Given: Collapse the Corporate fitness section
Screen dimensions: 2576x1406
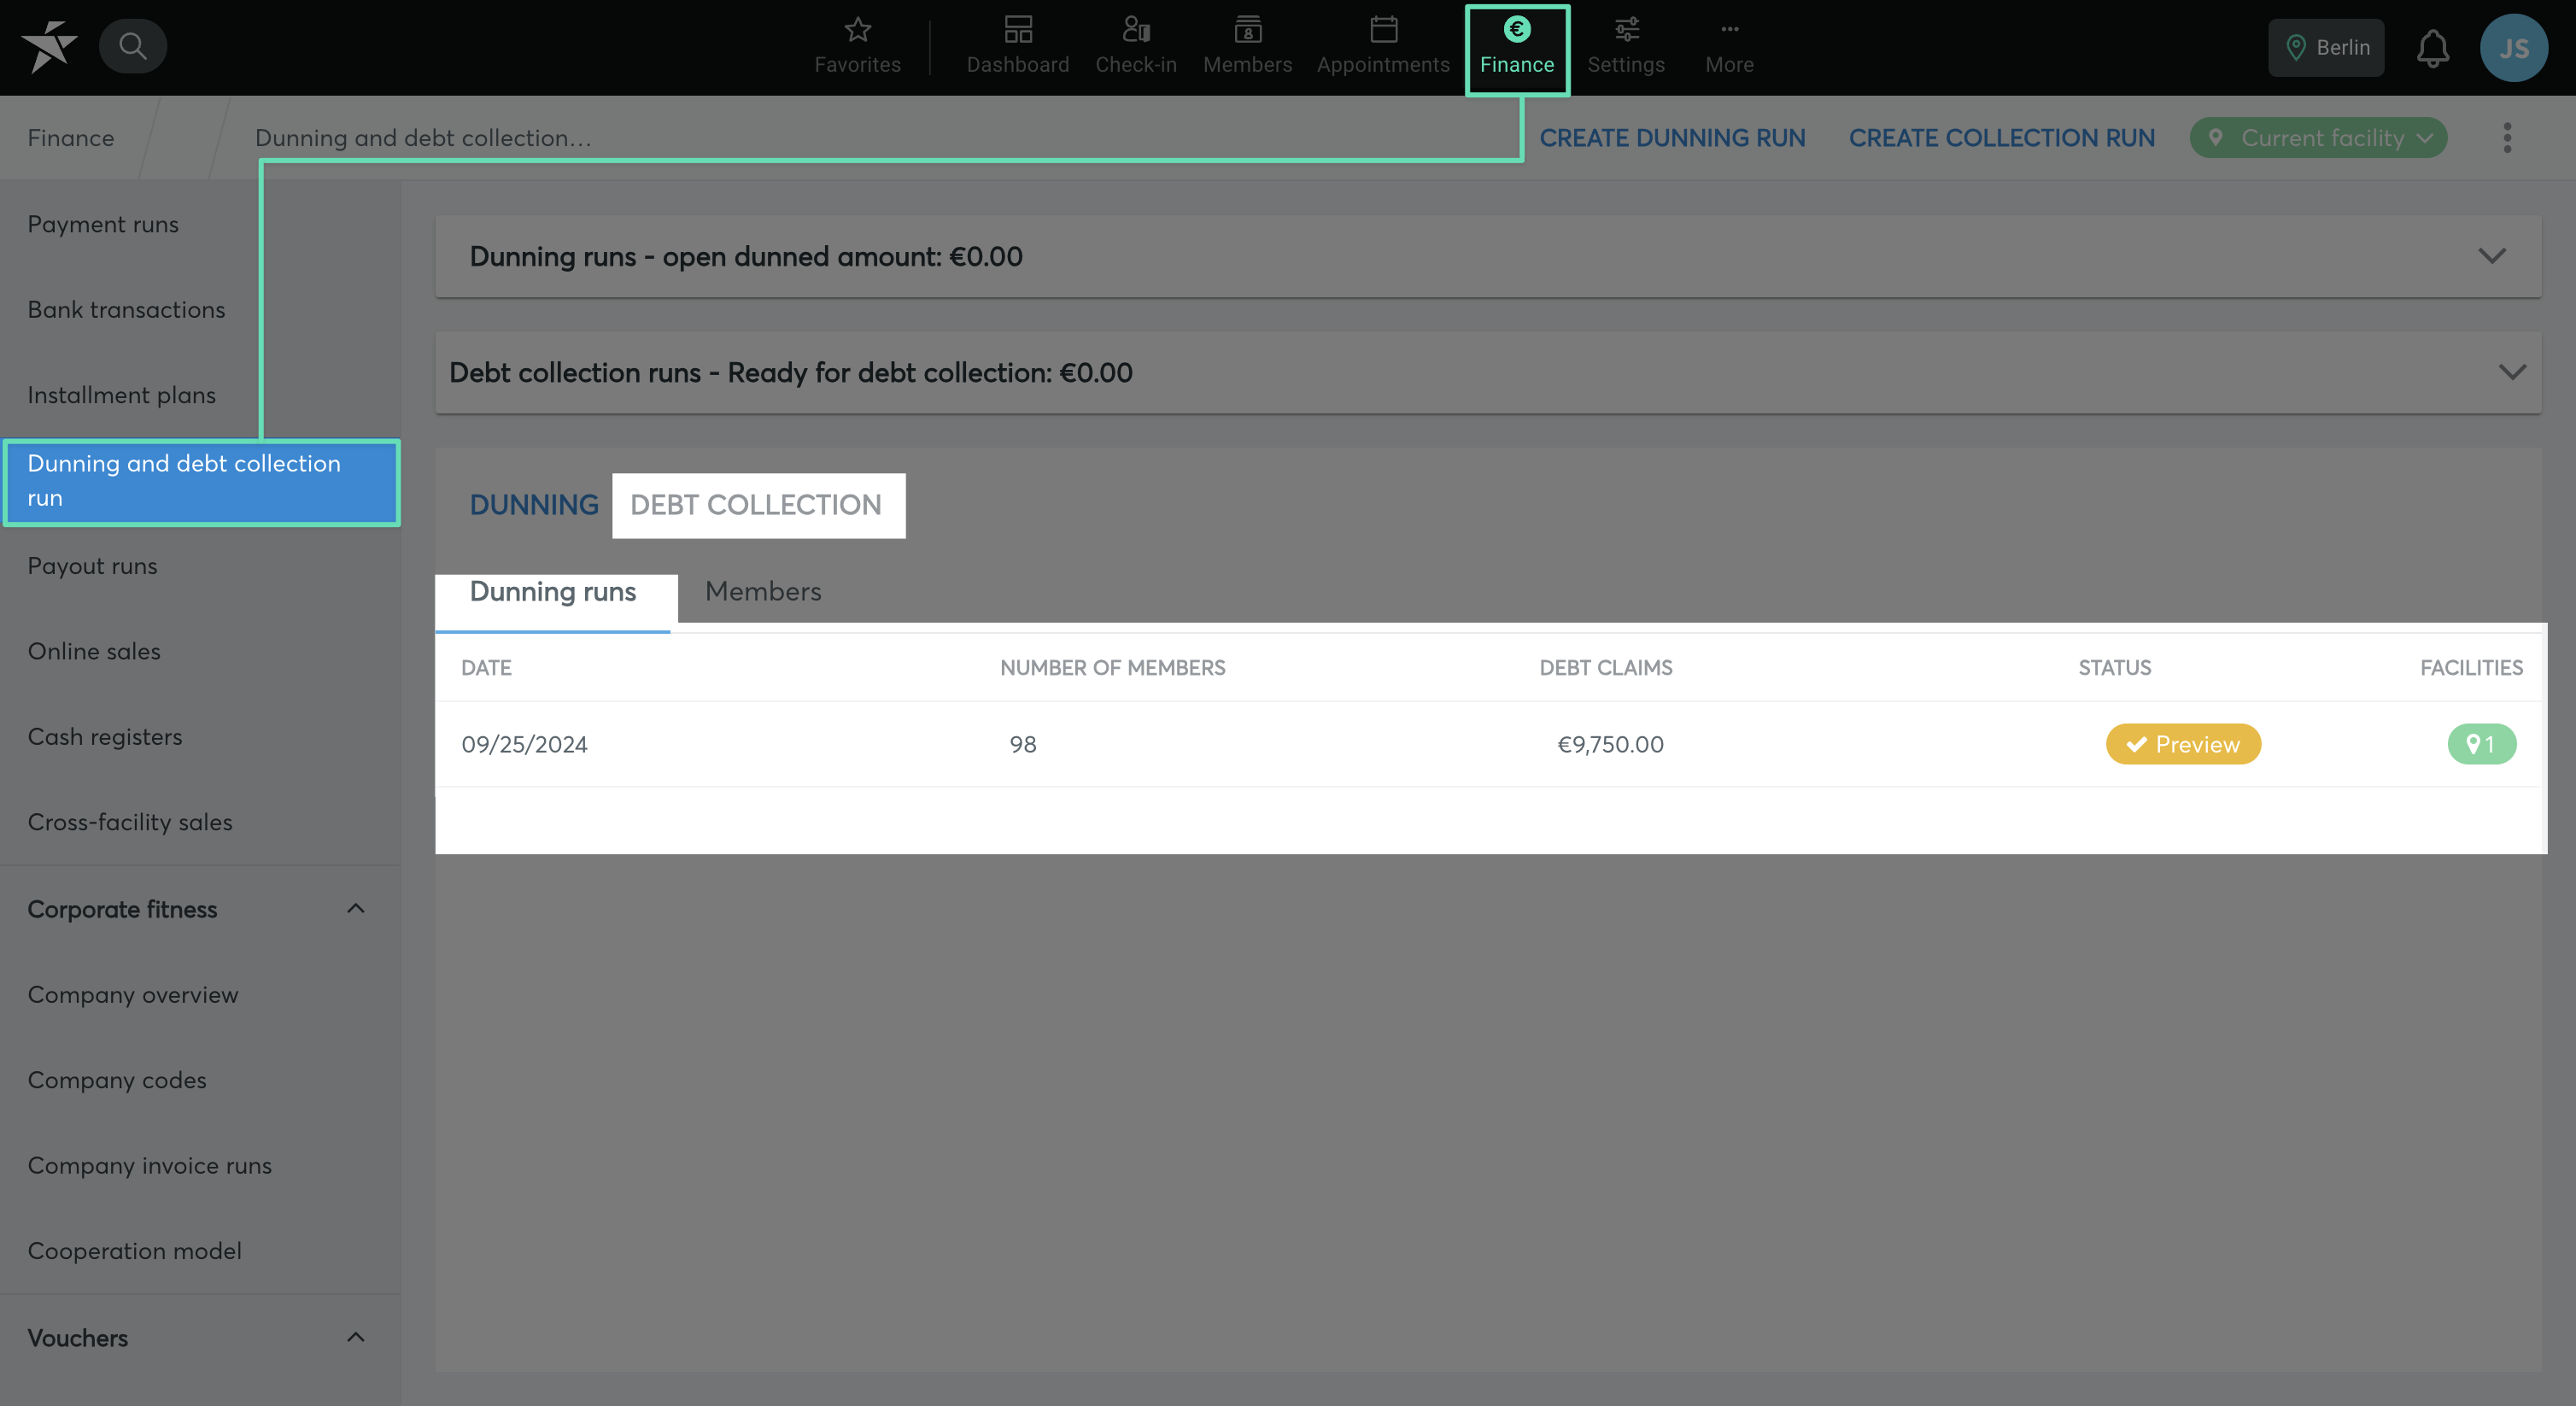Looking at the screenshot, I should pos(200,909).
